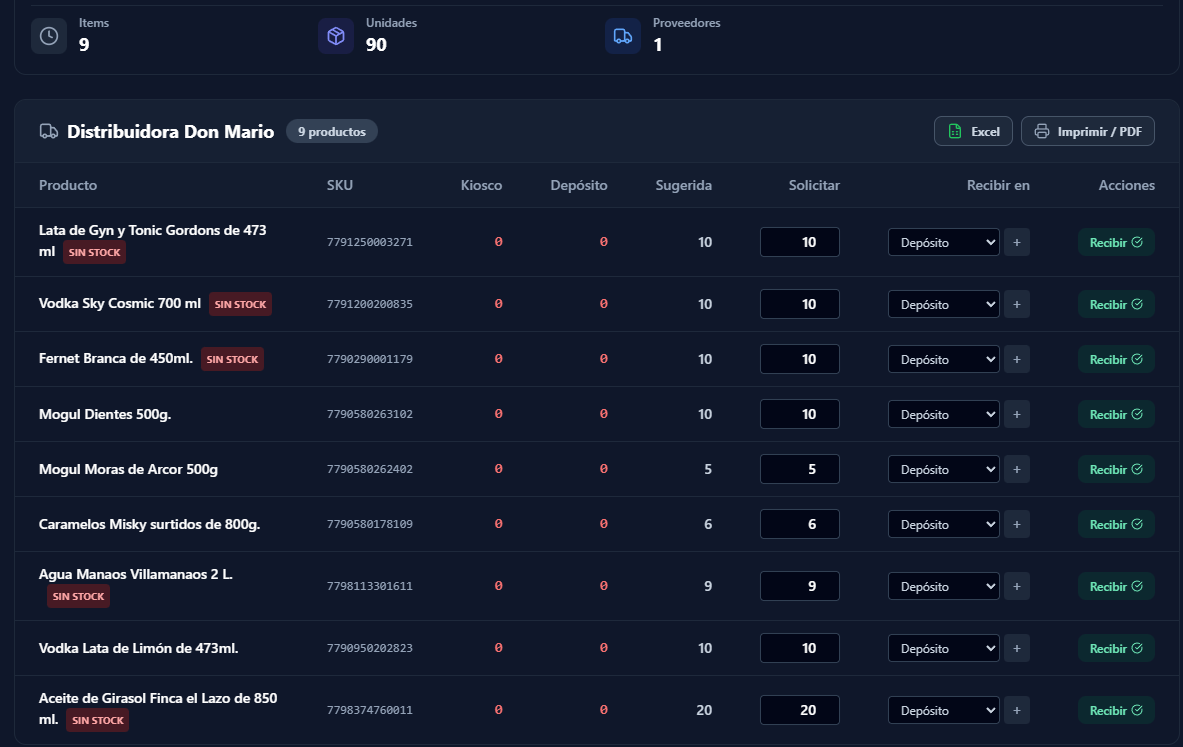
Task: Open Depósito dropdown for Agua Manaos row
Action: tap(943, 586)
